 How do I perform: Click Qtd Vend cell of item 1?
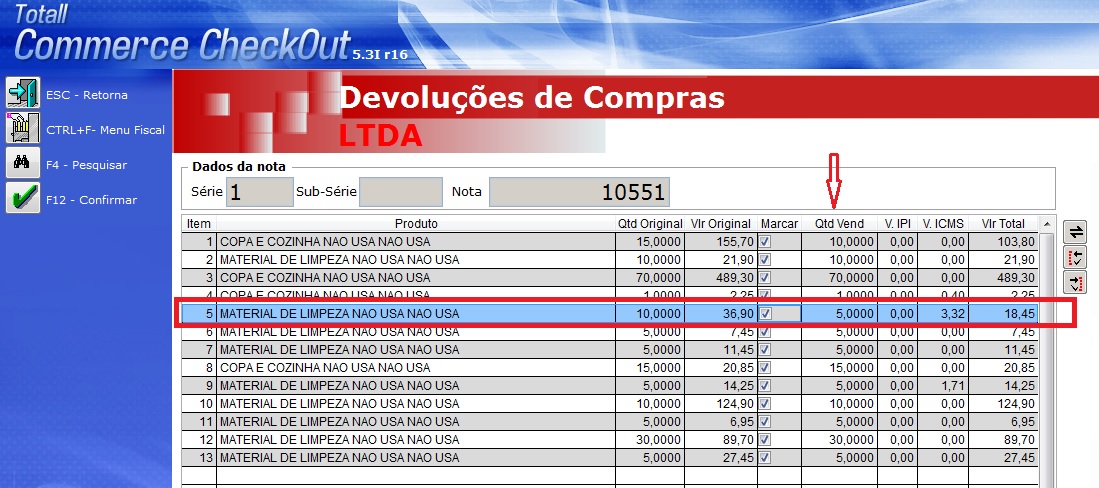point(839,242)
